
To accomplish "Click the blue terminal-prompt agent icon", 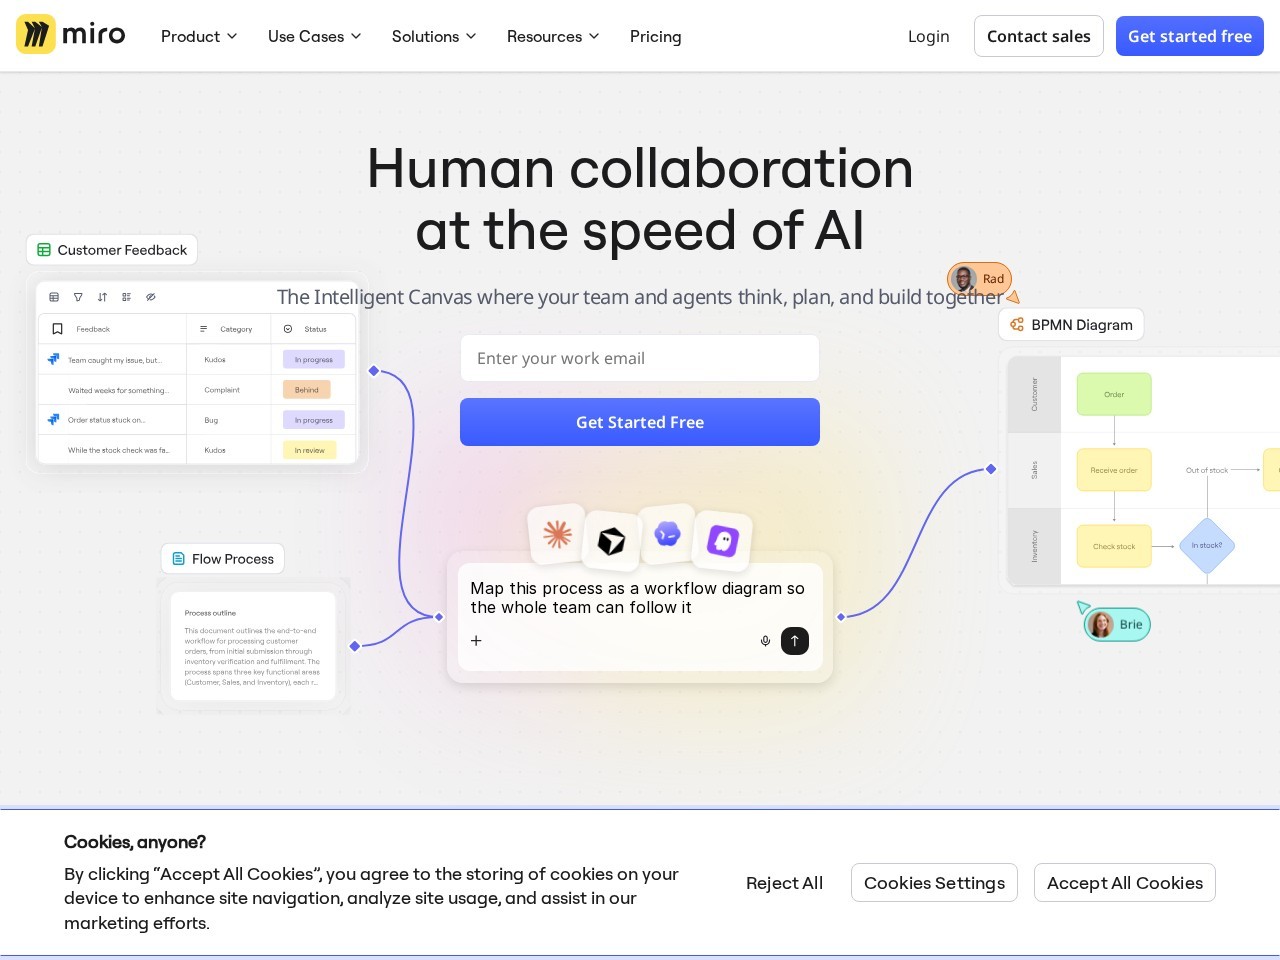I will 667,534.
